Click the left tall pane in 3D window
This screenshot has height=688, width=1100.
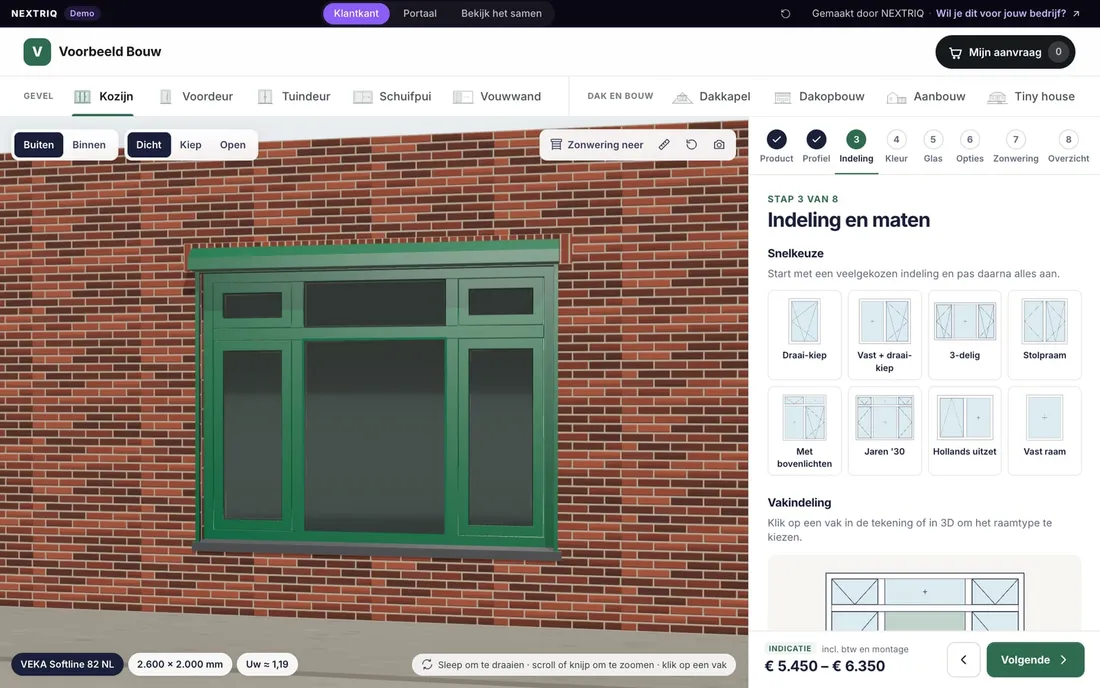coord(253,435)
